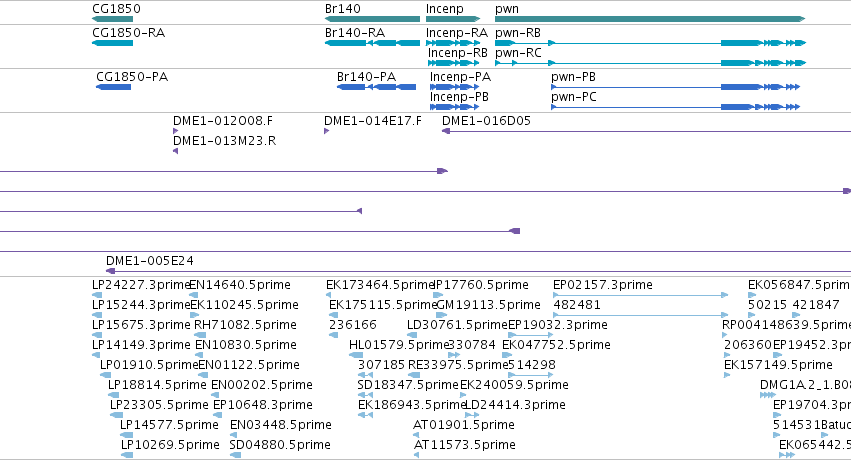Open clone end DME1-014E17.F

point(372,120)
